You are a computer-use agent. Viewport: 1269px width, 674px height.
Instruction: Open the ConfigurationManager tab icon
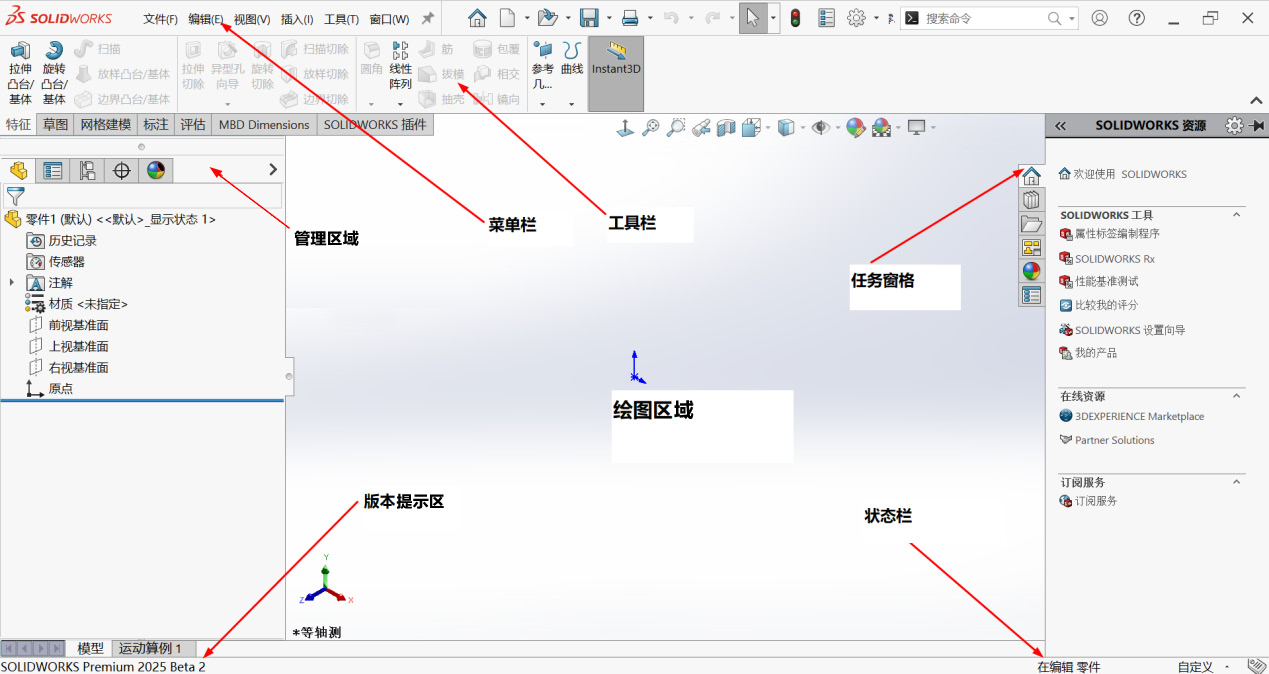(87, 171)
